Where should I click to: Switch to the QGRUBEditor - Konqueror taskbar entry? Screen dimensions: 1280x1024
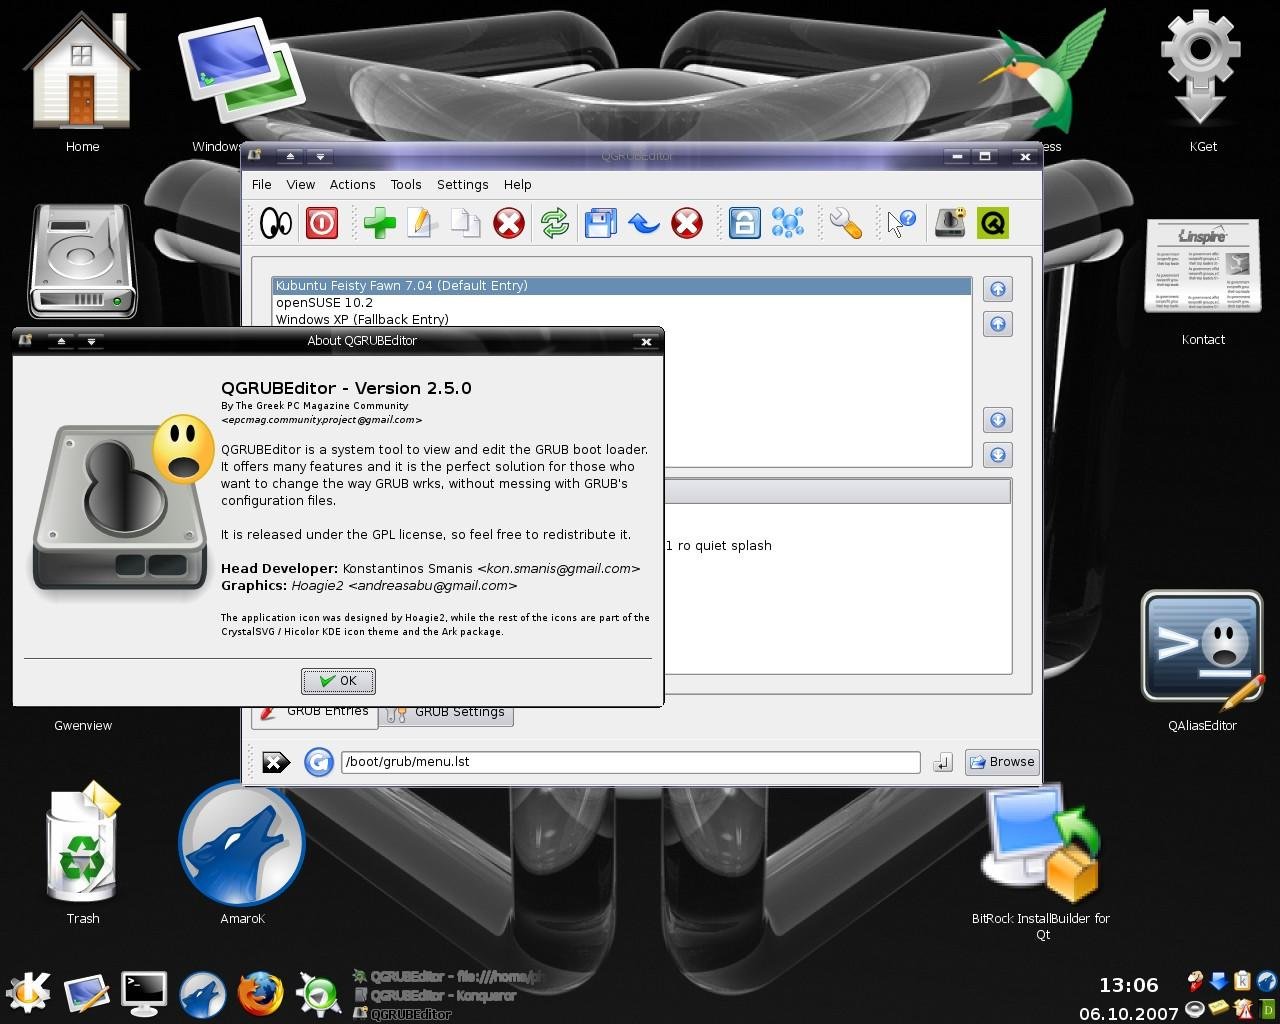[437, 995]
